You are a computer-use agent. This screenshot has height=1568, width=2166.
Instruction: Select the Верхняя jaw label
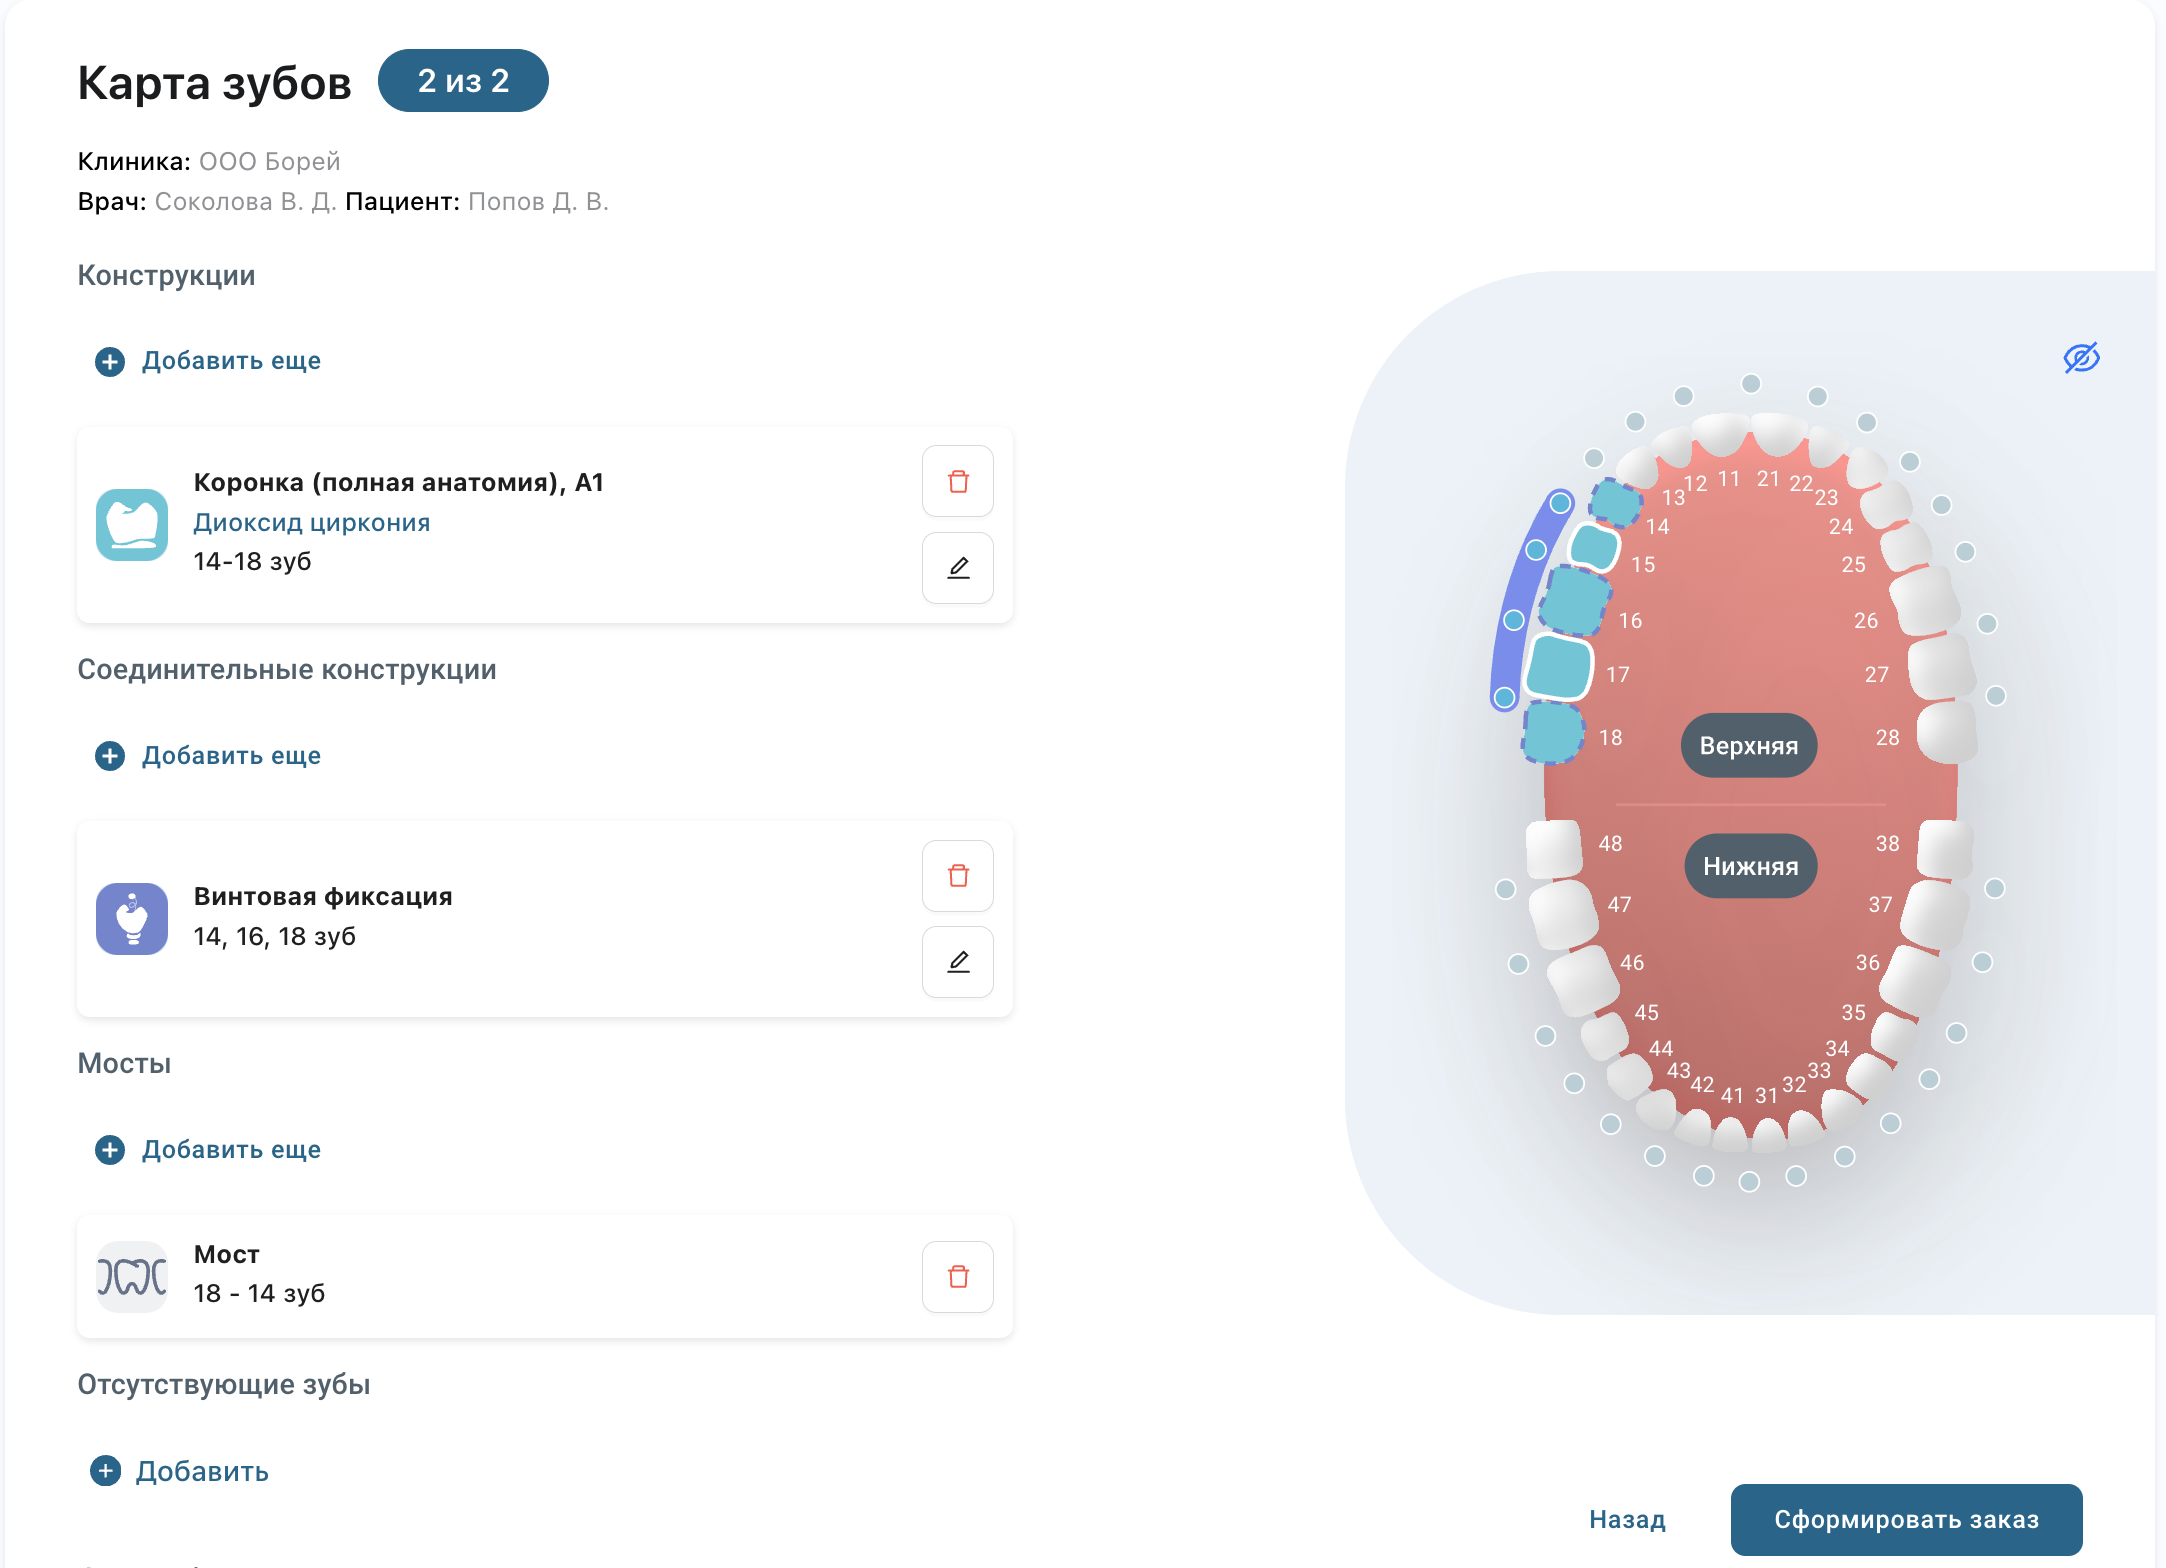click(1748, 746)
